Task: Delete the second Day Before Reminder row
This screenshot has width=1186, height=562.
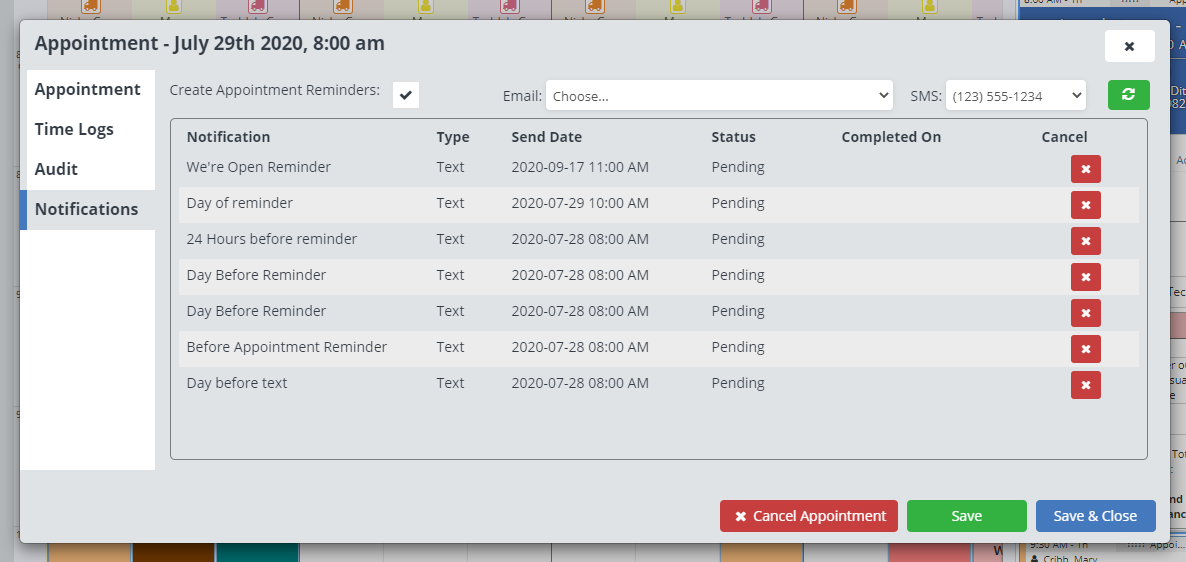Action: (1085, 313)
